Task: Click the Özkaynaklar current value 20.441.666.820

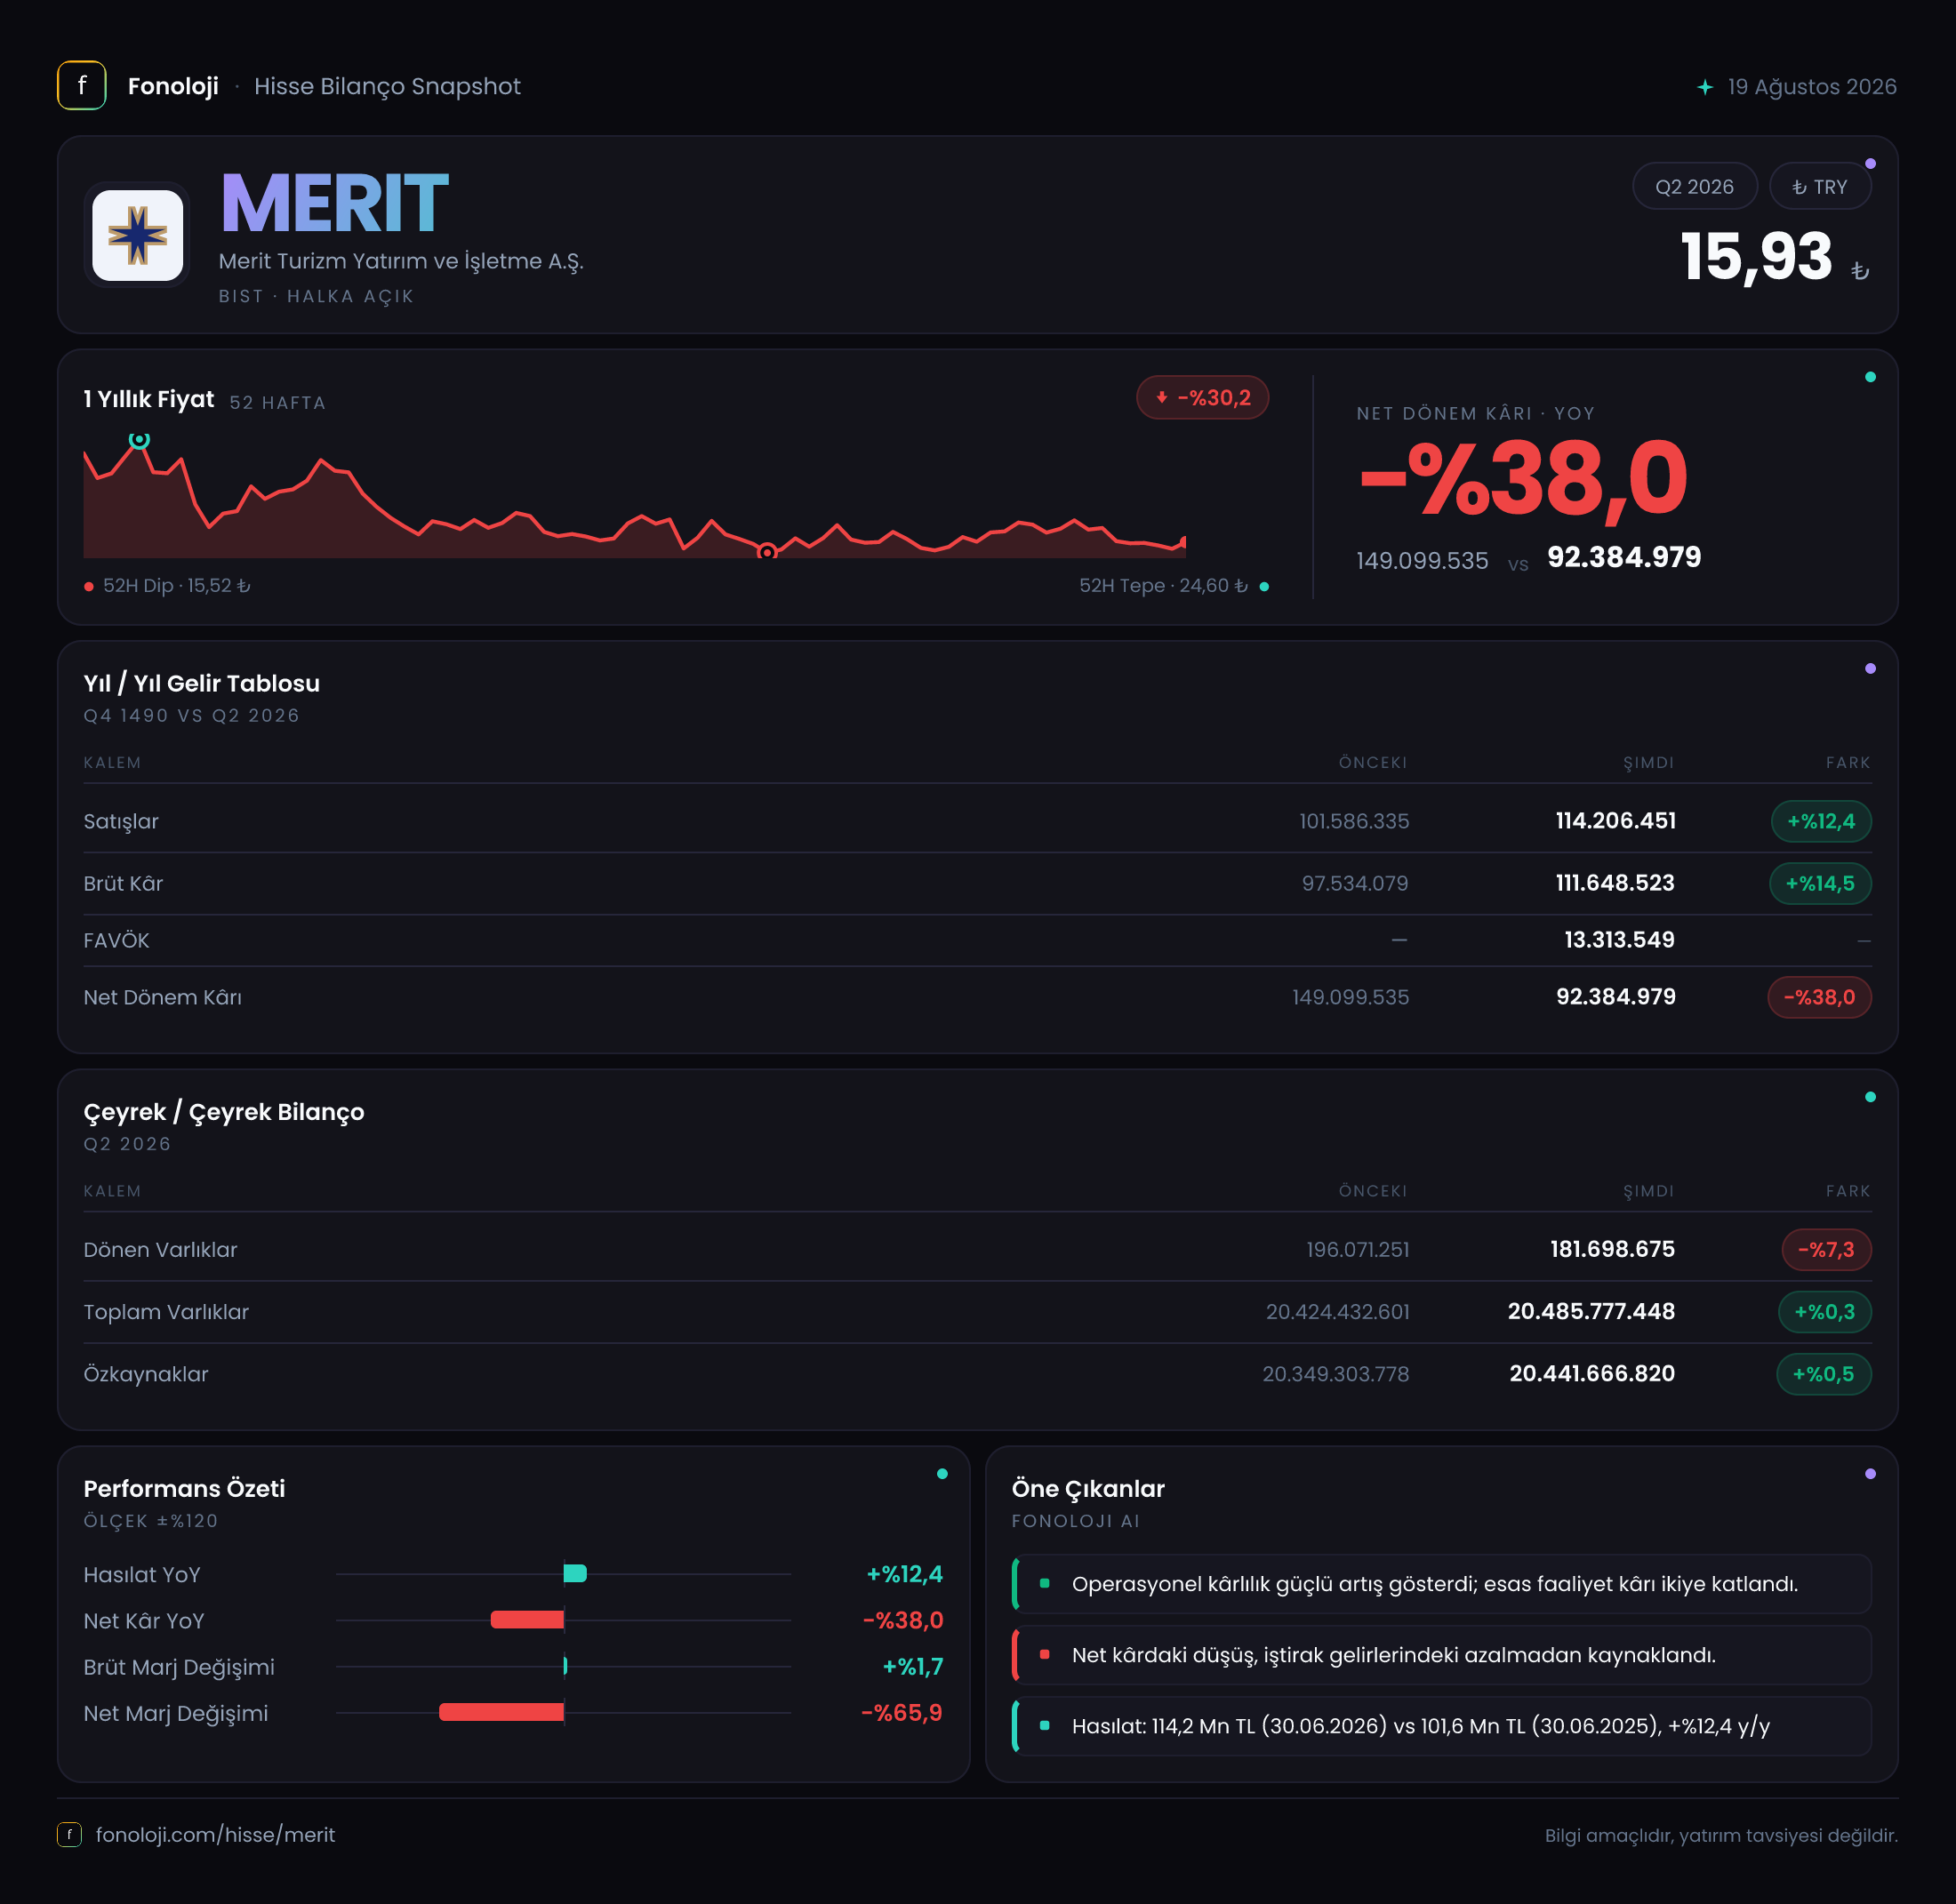Action: (1592, 1373)
